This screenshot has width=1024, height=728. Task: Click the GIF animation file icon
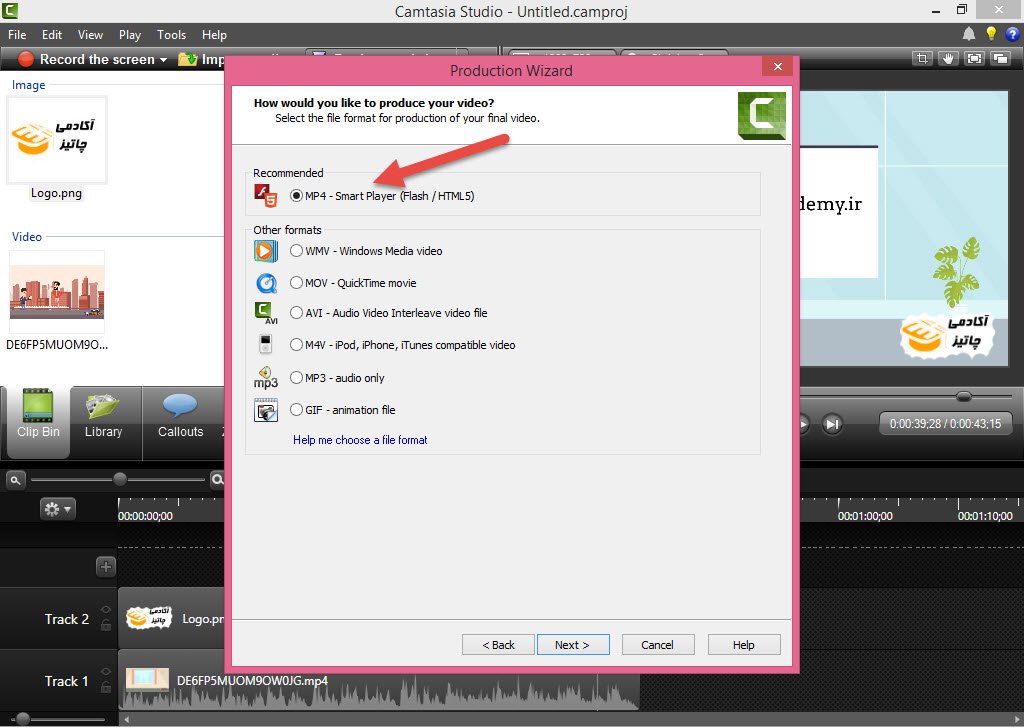coord(266,410)
